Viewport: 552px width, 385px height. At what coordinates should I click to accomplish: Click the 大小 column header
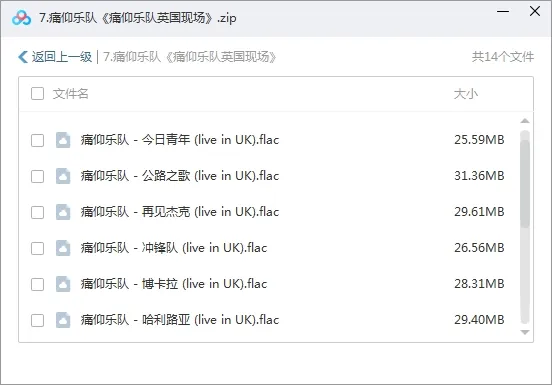(x=466, y=94)
